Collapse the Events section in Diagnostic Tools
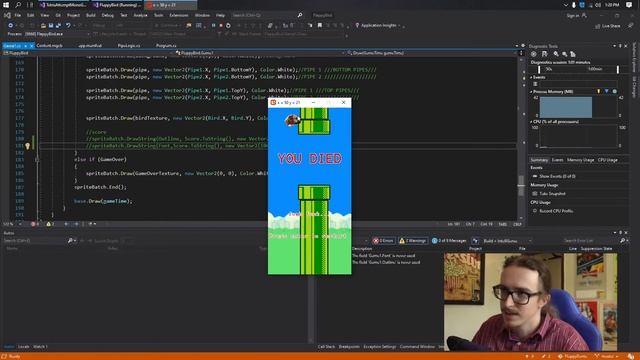This screenshot has width=640, height=360. (x=531, y=77)
